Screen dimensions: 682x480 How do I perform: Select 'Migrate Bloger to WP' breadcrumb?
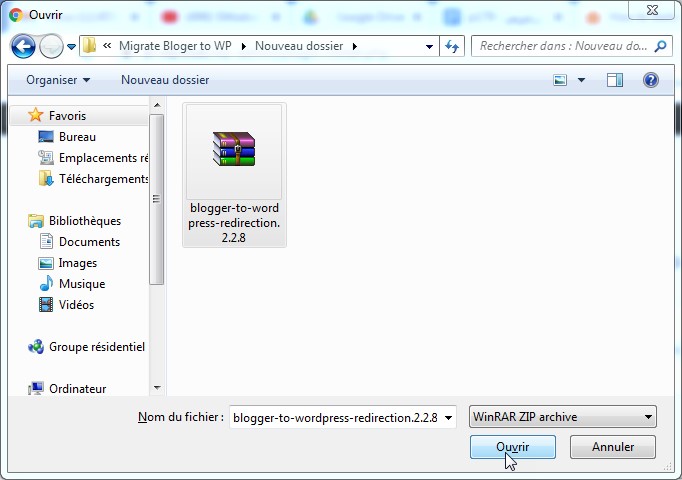[175, 46]
